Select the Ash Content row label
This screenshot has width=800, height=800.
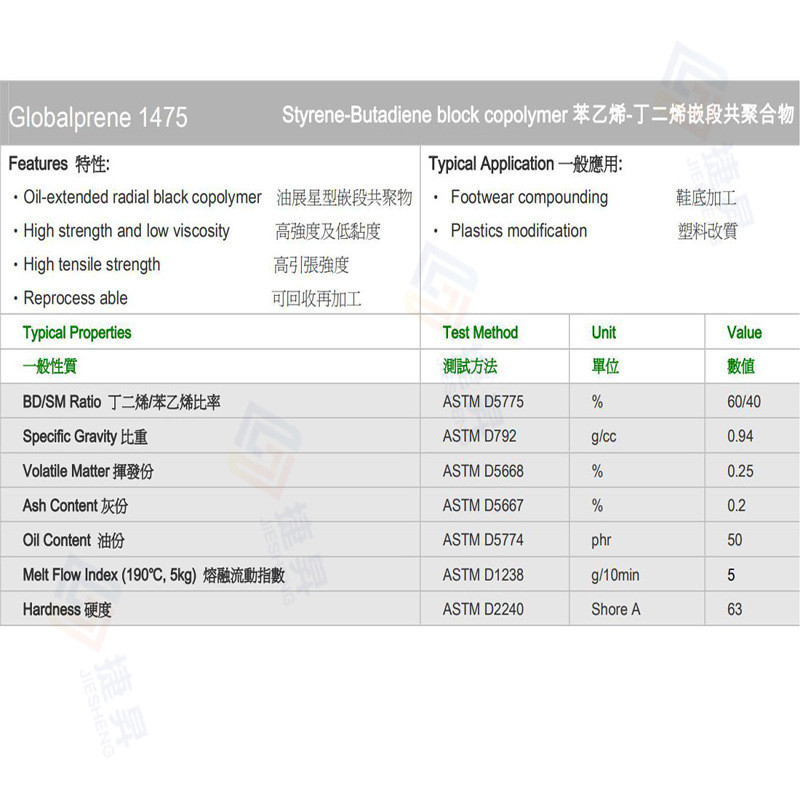point(75,506)
